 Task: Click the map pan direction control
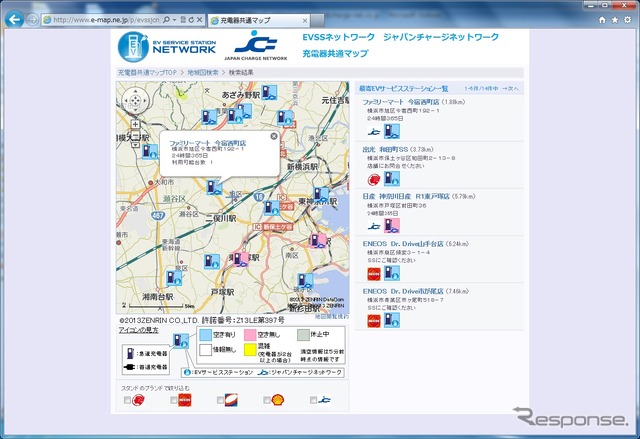tap(135, 100)
